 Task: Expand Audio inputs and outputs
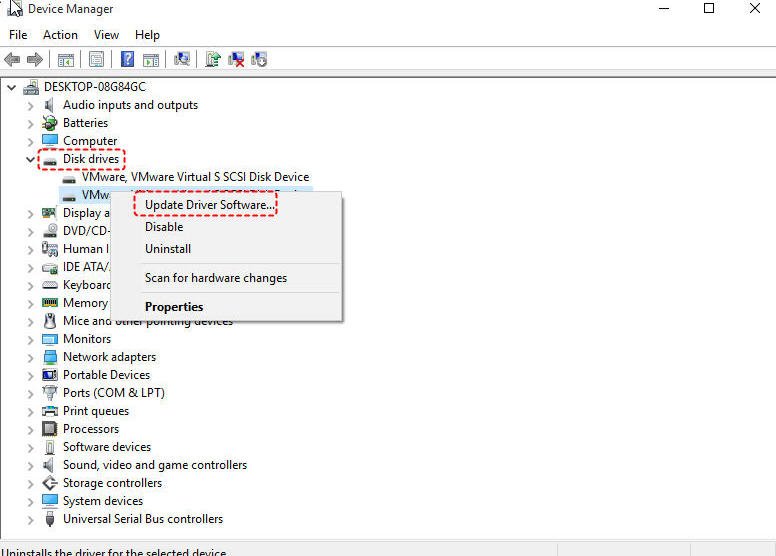pos(31,106)
